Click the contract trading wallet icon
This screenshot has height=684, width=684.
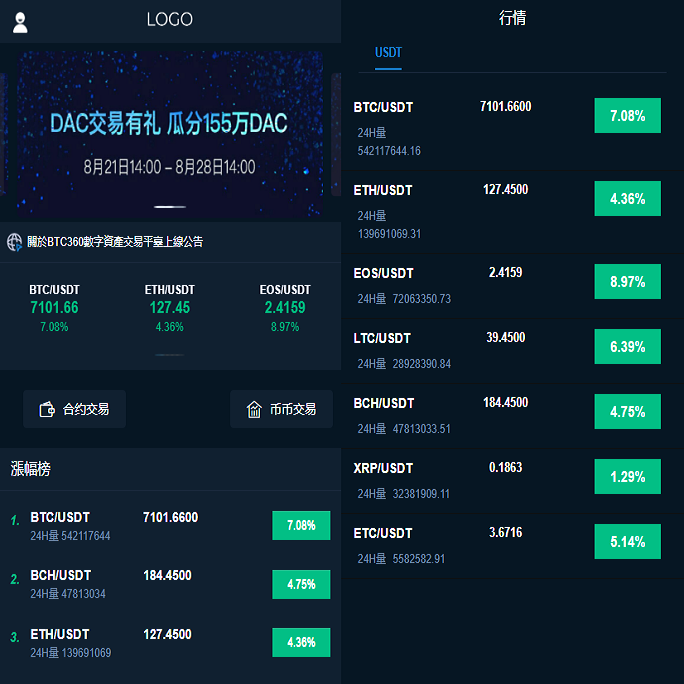coord(46,409)
